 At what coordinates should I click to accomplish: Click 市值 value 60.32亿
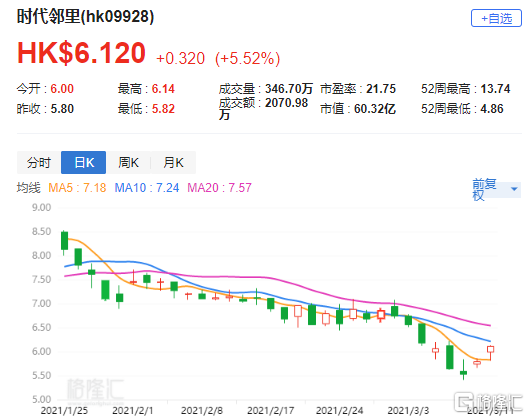(375, 109)
